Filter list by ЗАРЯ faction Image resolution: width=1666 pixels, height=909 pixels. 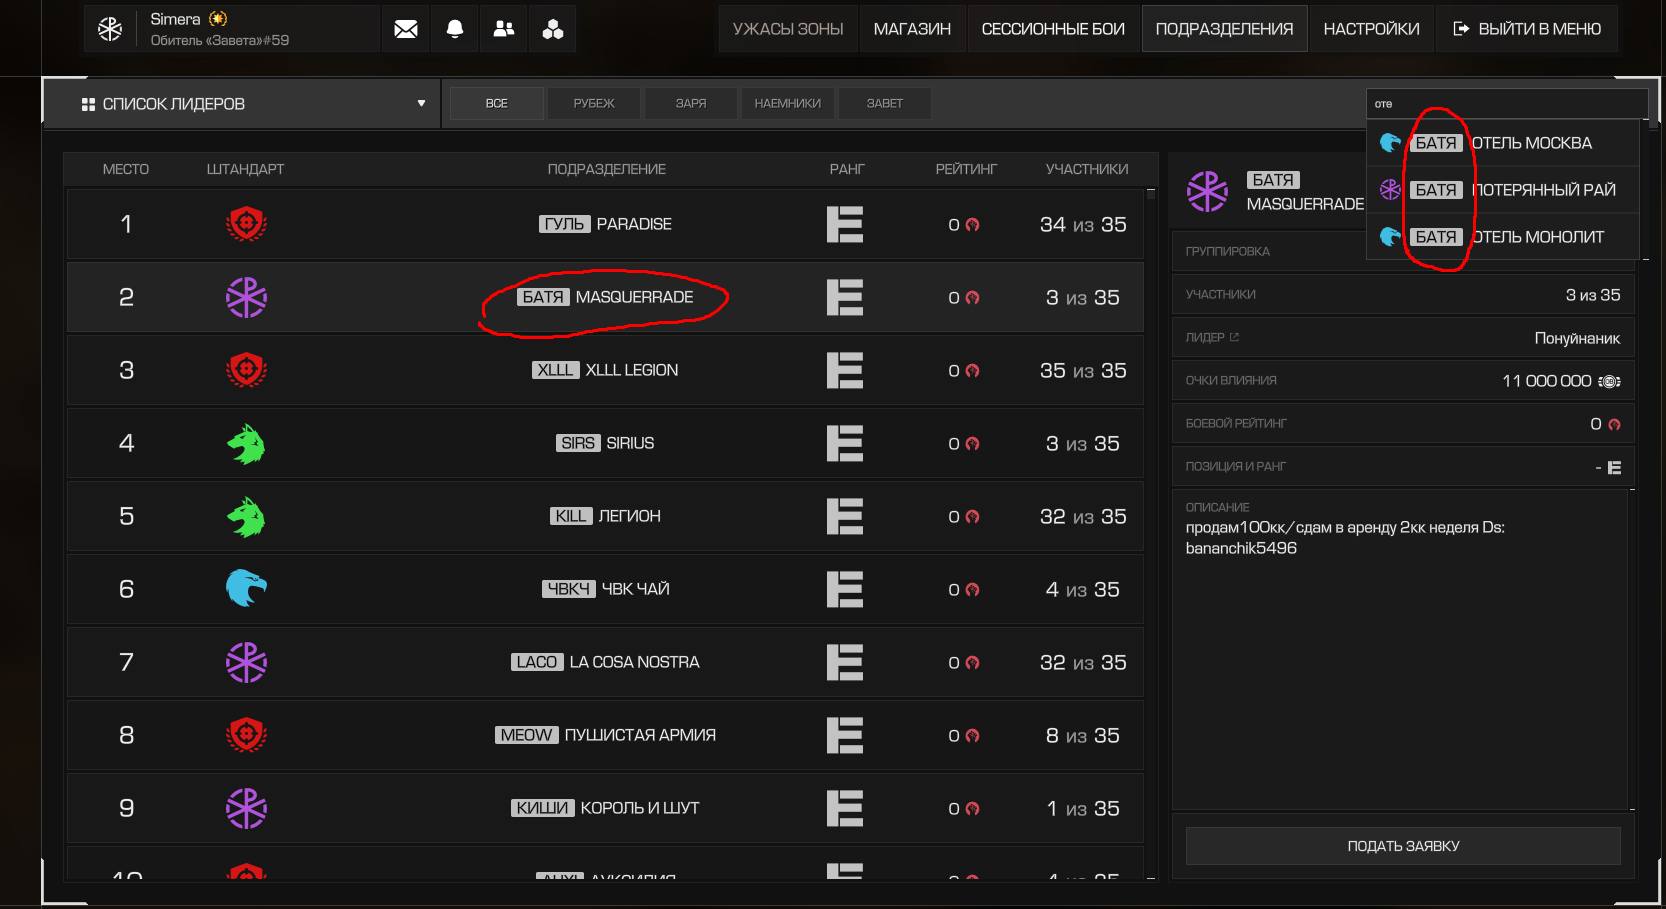pyautogui.click(x=691, y=104)
